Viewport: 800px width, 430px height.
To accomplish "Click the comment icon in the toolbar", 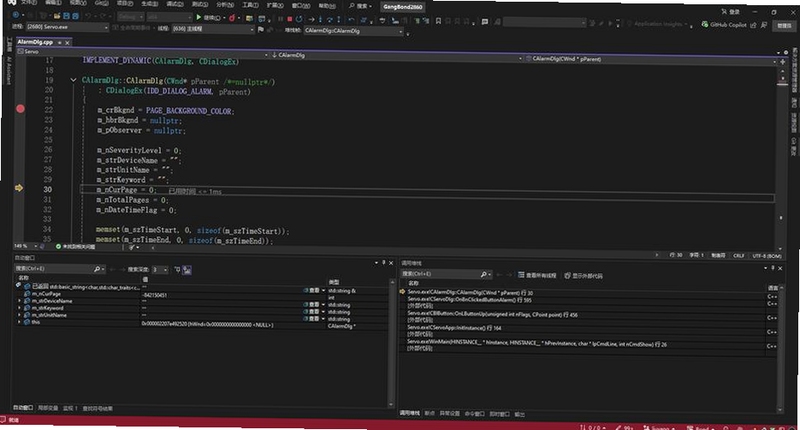I will (485, 21).
